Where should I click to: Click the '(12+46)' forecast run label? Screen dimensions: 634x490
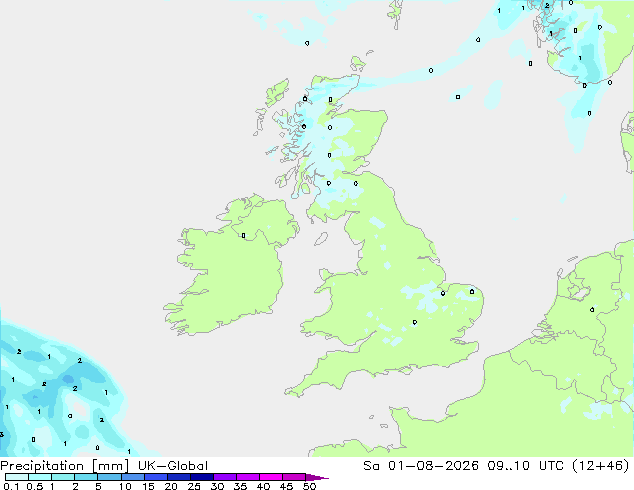pos(600,466)
